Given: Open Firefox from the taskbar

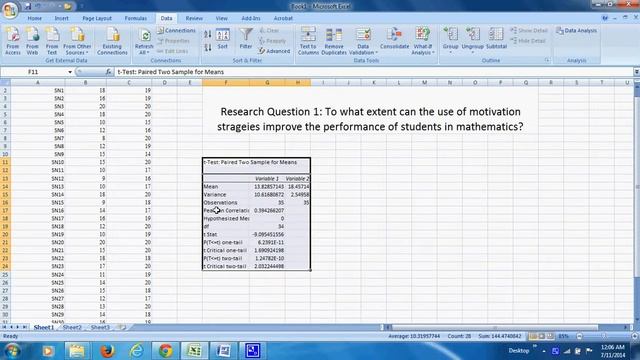Looking at the screenshot, I should [x=107, y=351].
